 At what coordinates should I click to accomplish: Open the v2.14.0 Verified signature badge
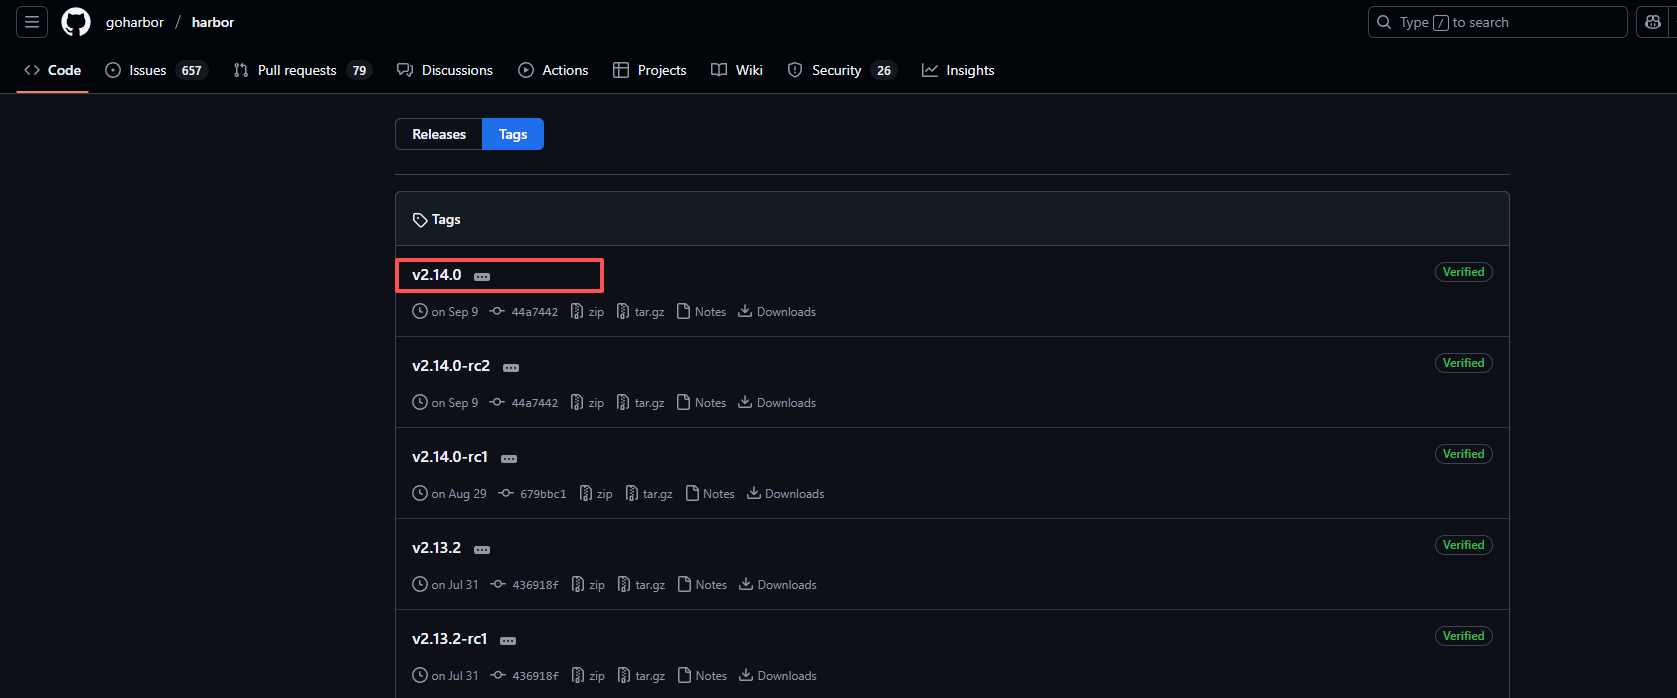point(1463,272)
